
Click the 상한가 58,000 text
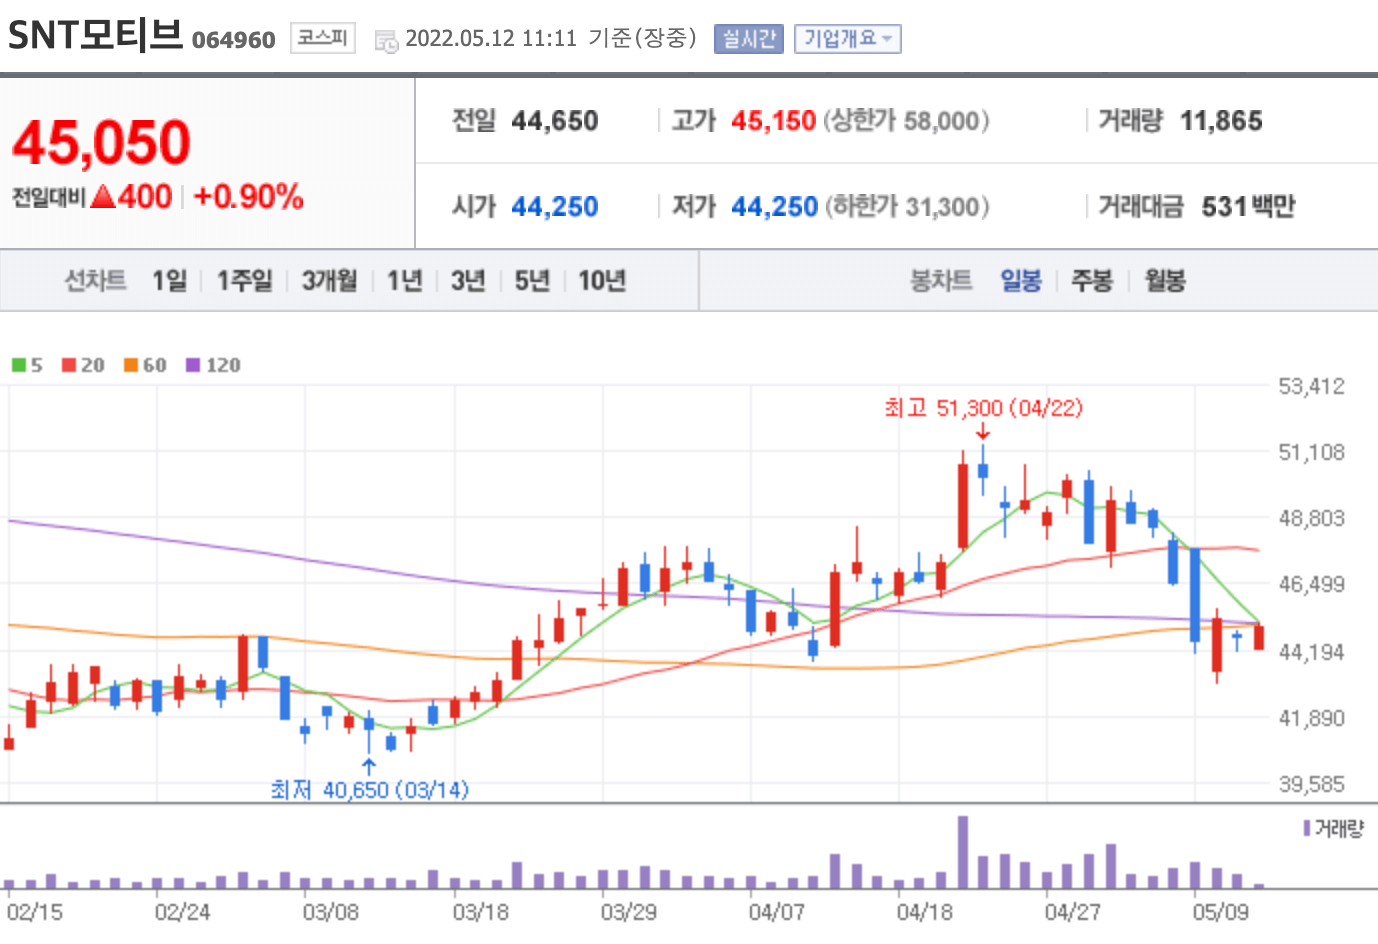coord(907,121)
